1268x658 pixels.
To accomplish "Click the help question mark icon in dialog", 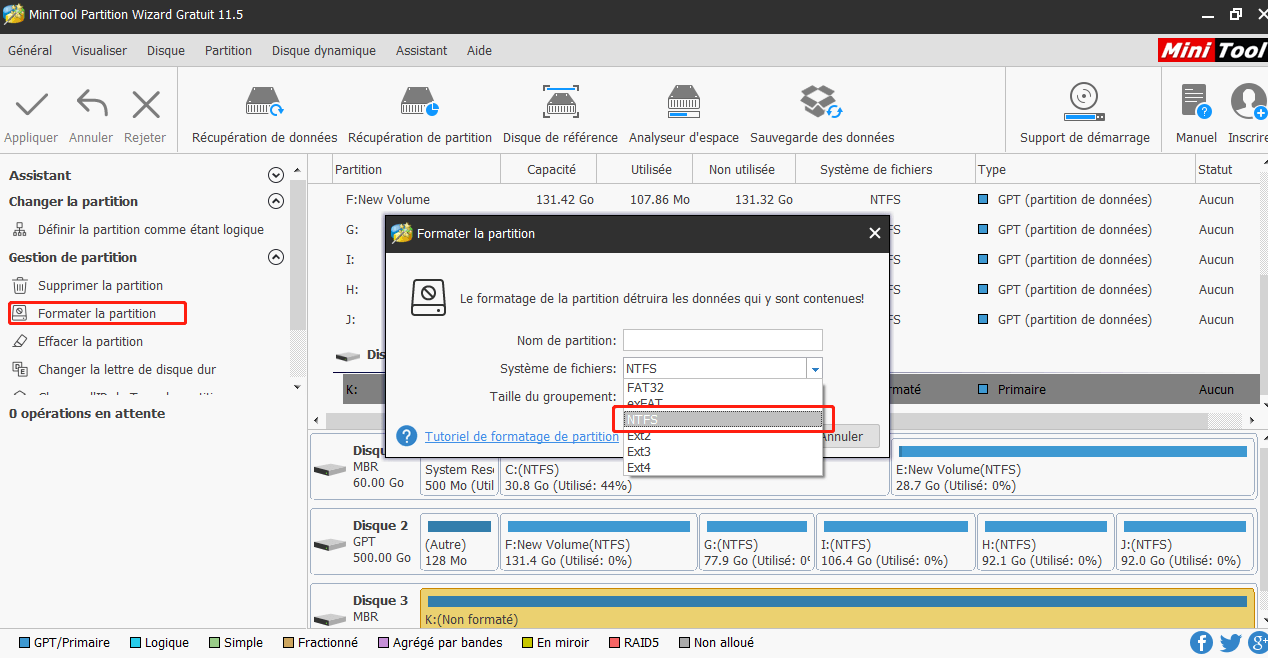I will [x=406, y=436].
